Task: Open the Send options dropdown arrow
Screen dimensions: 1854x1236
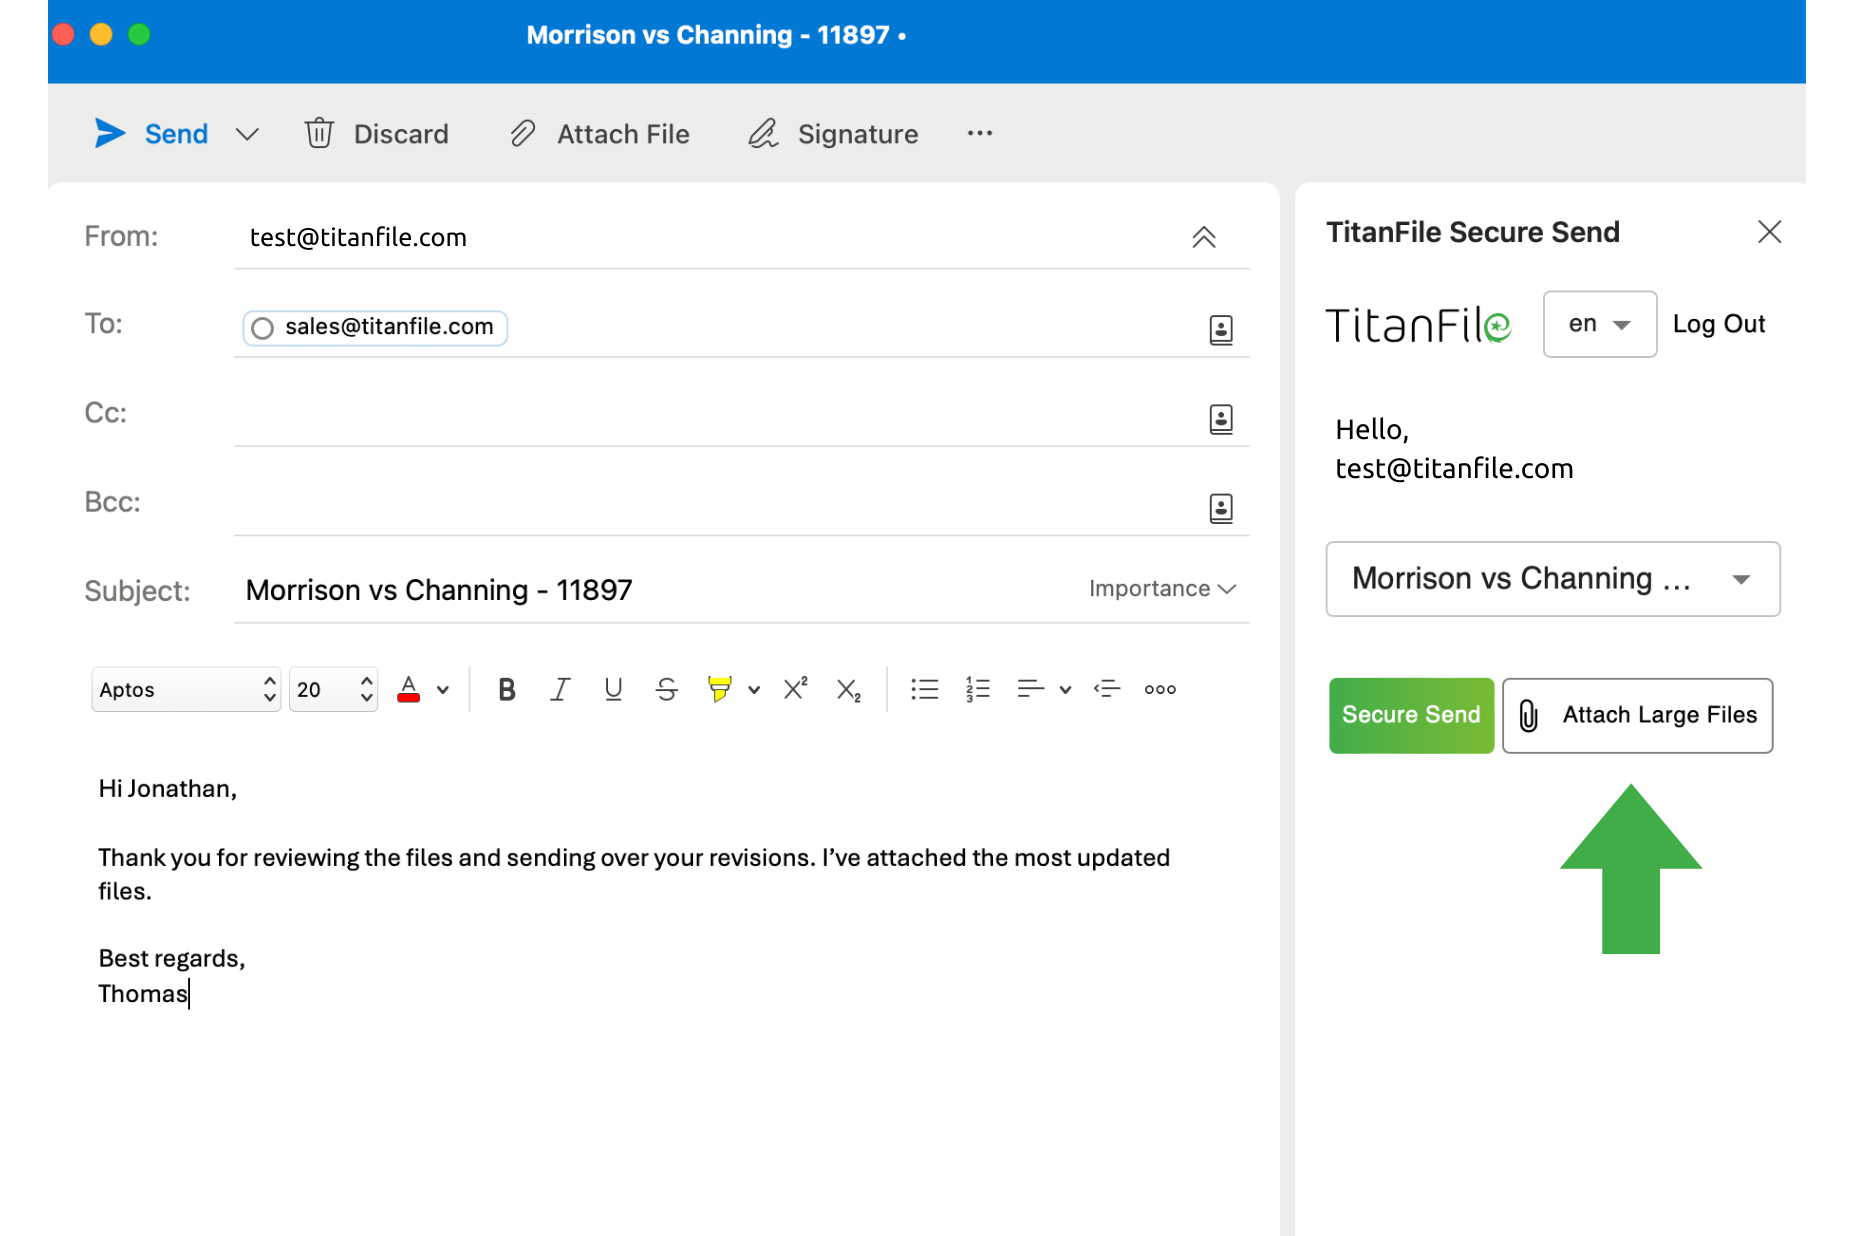Action: [x=247, y=134]
